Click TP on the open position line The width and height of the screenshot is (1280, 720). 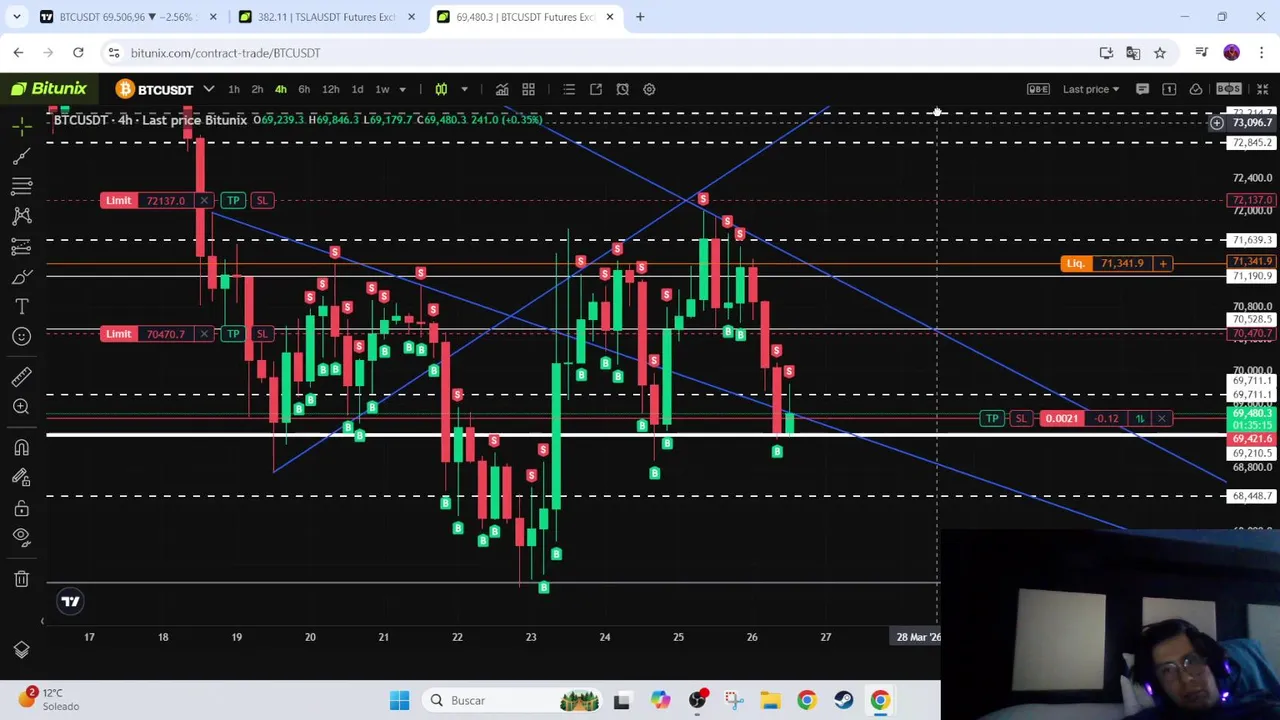pos(992,418)
